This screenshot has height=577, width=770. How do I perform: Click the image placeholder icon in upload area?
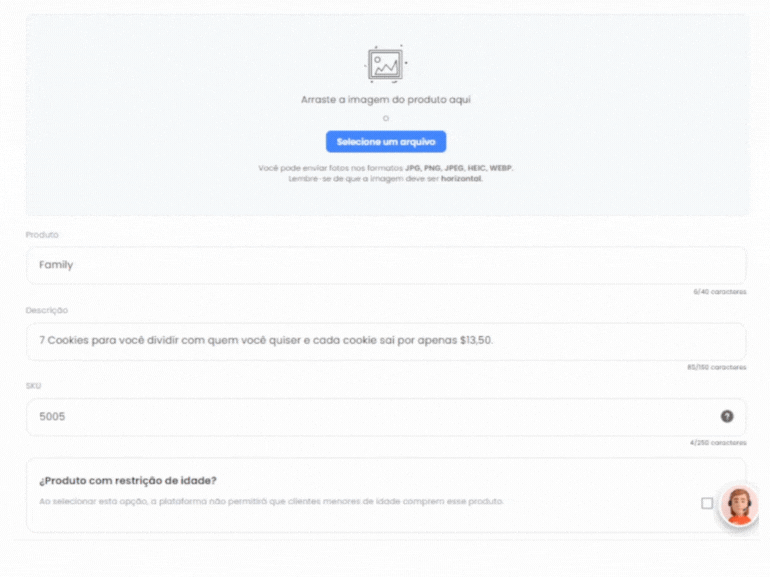tap(385, 64)
